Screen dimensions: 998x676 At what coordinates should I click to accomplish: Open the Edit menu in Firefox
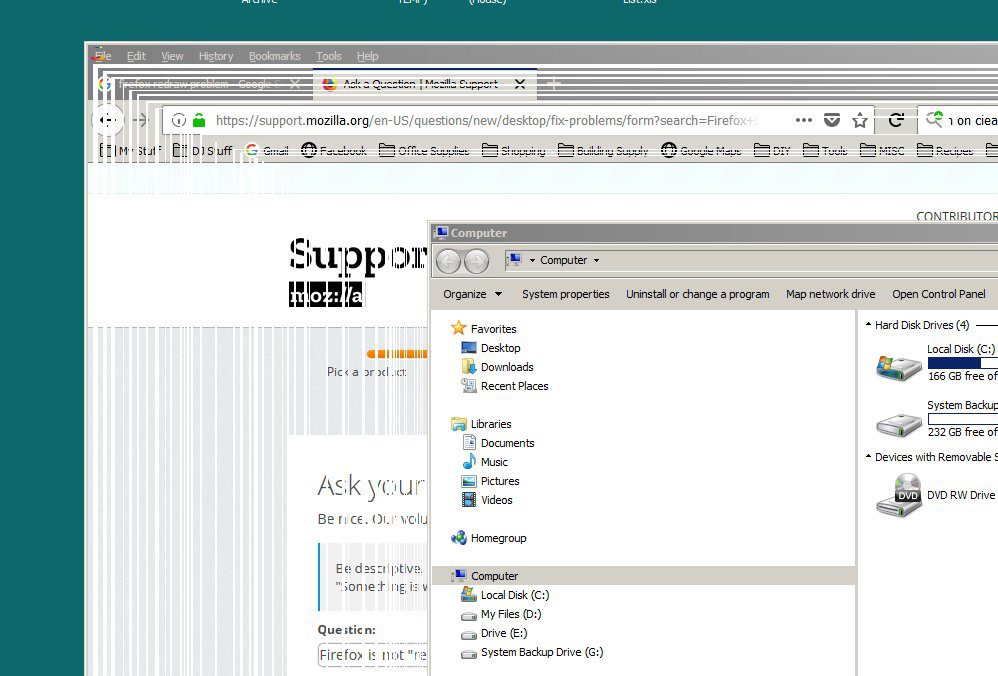pos(136,56)
